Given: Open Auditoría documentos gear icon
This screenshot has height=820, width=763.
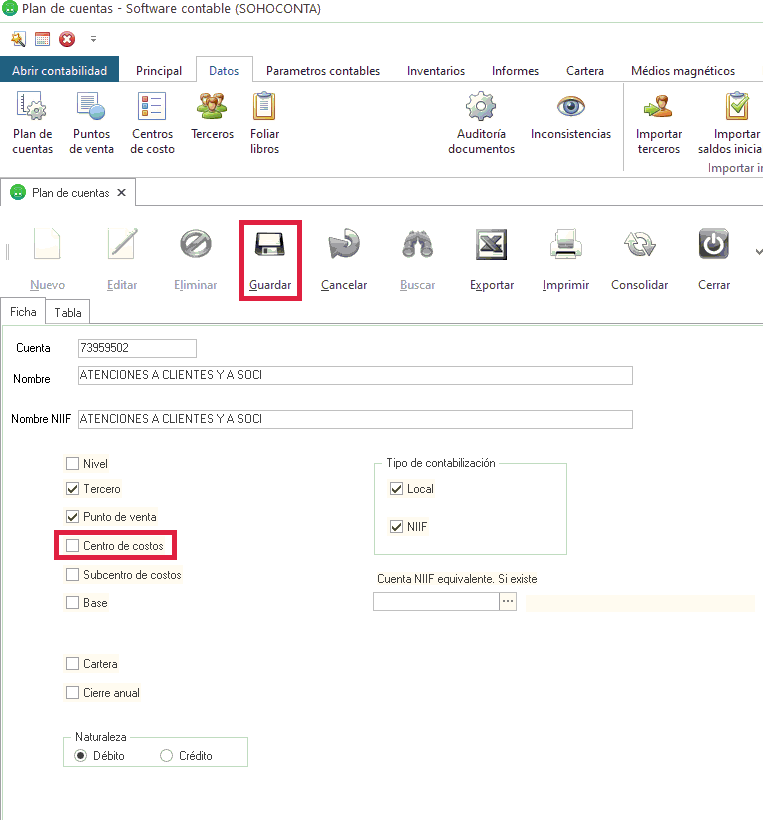Looking at the screenshot, I should pyautogui.click(x=481, y=106).
